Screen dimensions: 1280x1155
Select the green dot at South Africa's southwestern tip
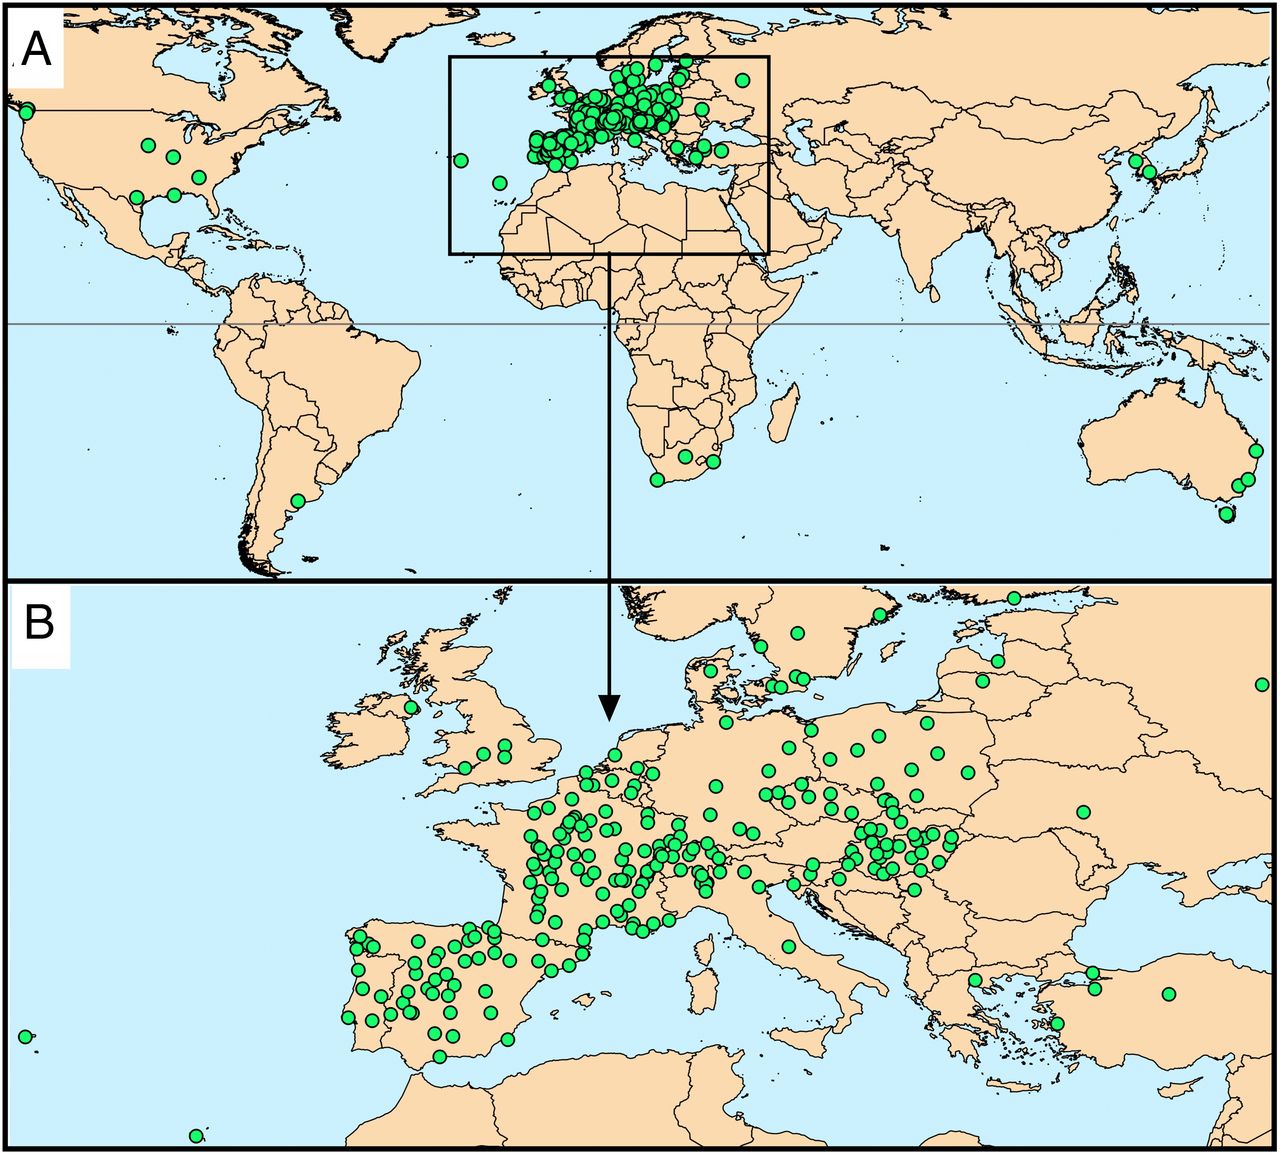657,480
